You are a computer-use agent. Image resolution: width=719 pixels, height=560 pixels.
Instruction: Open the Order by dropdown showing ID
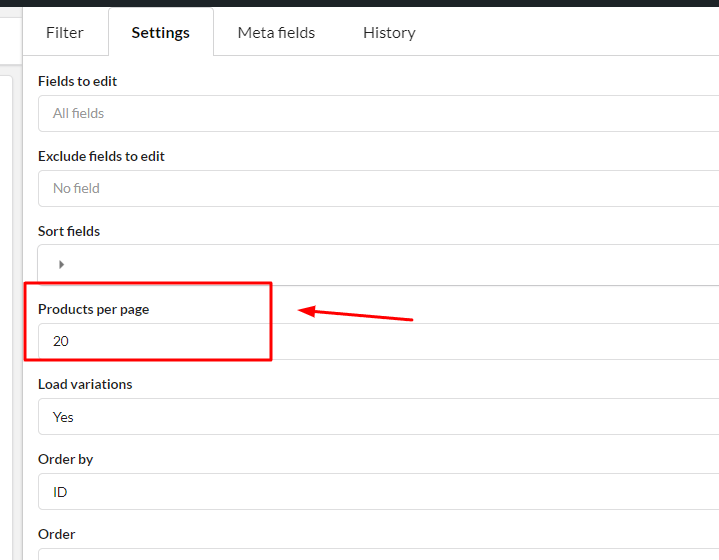click(378, 492)
